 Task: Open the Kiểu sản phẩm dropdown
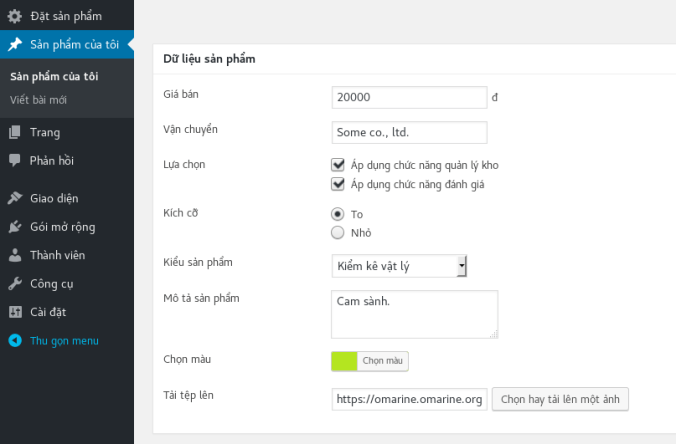click(399, 266)
